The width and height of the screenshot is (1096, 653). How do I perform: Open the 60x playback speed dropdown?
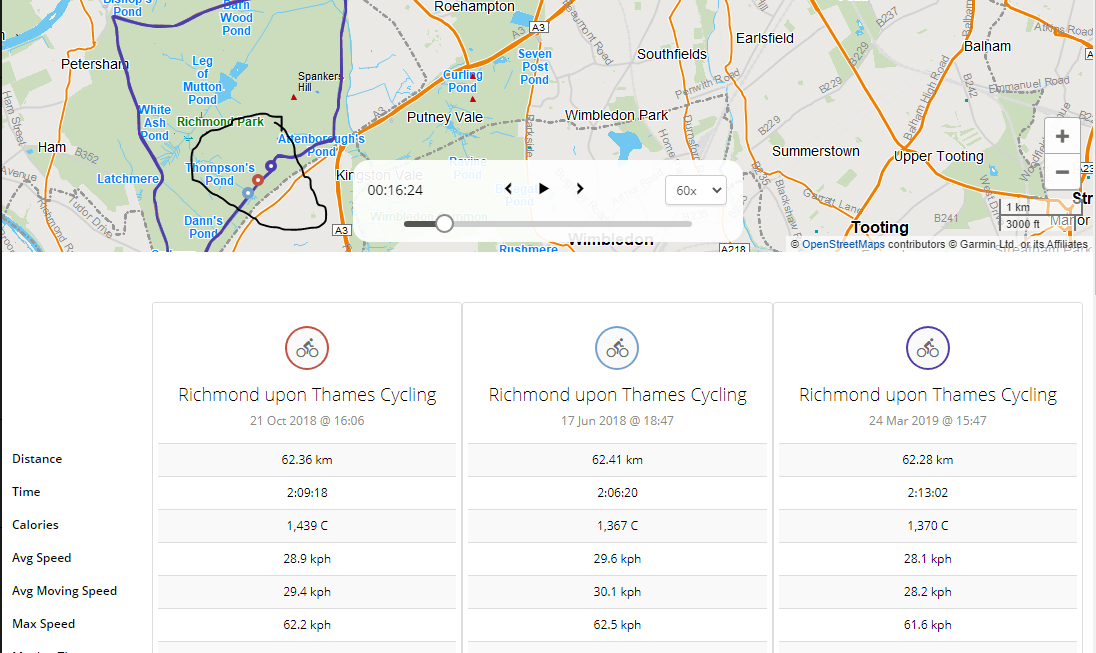pyautogui.click(x=695, y=190)
